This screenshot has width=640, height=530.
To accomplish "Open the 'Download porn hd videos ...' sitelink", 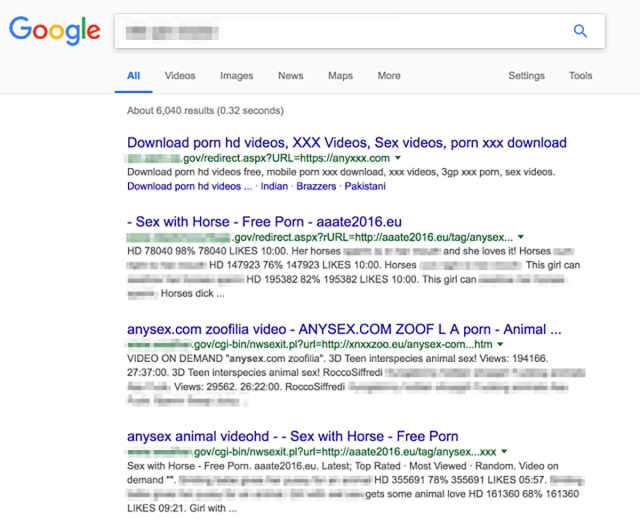I will [x=190, y=186].
